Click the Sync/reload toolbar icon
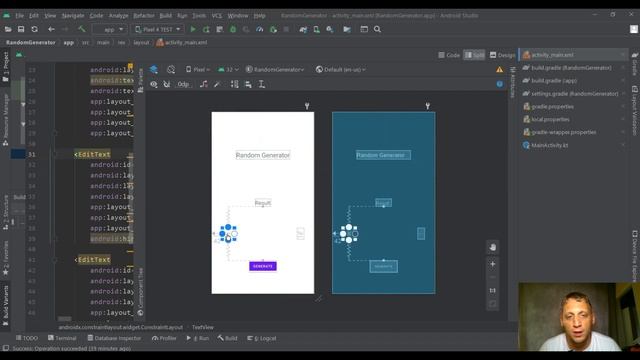Image resolution: width=640 pixels, height=360 pixels. coord(34,29)
